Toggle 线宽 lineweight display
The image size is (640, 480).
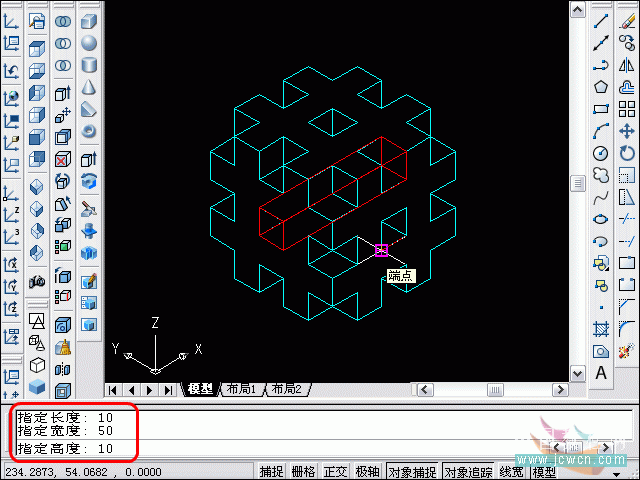(511, 472)
